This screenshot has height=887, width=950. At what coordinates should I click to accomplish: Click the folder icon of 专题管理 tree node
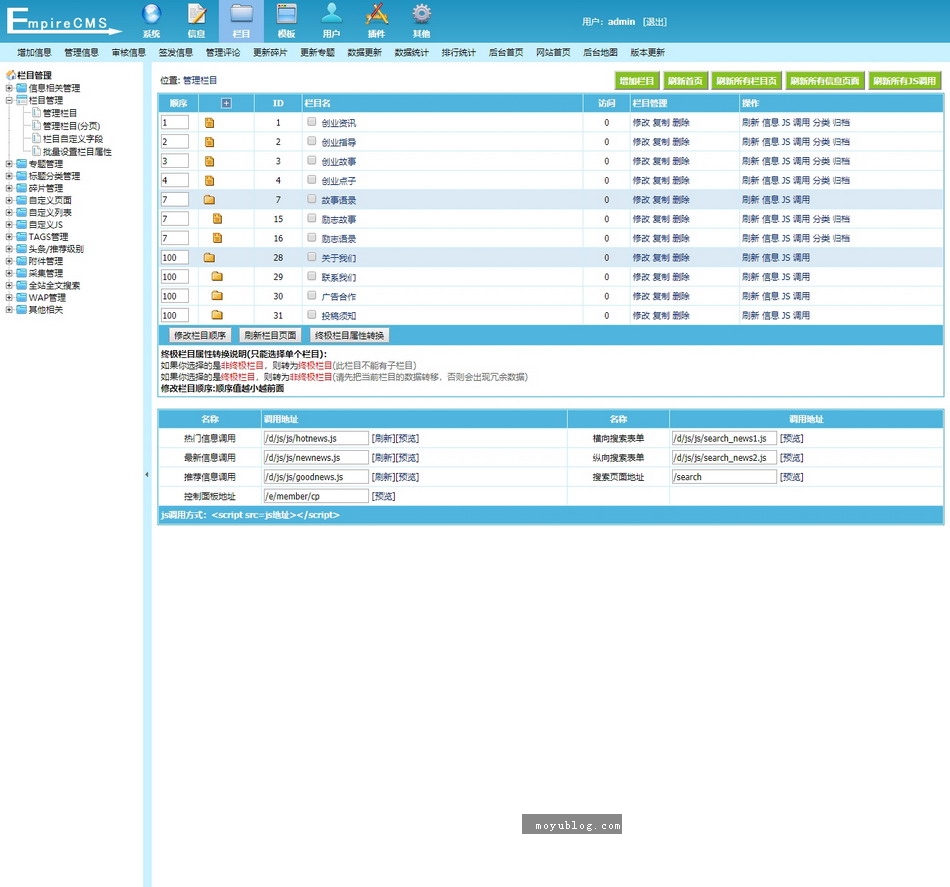click(x=22, y=164)
